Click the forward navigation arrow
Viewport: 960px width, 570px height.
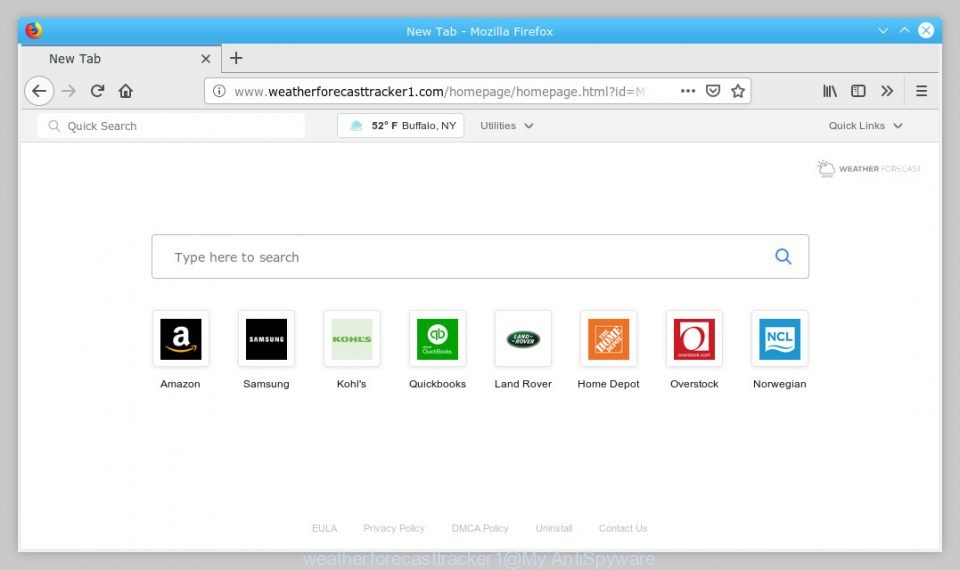click(69, 91)
